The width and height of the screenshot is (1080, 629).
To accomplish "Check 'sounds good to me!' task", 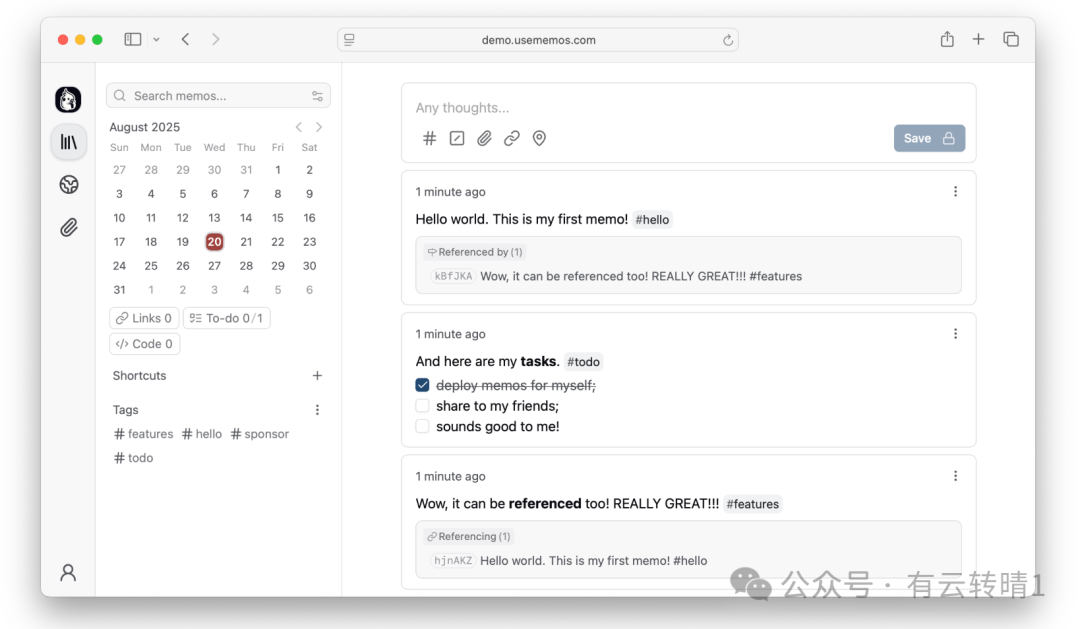I will click(x=422, y=426).
